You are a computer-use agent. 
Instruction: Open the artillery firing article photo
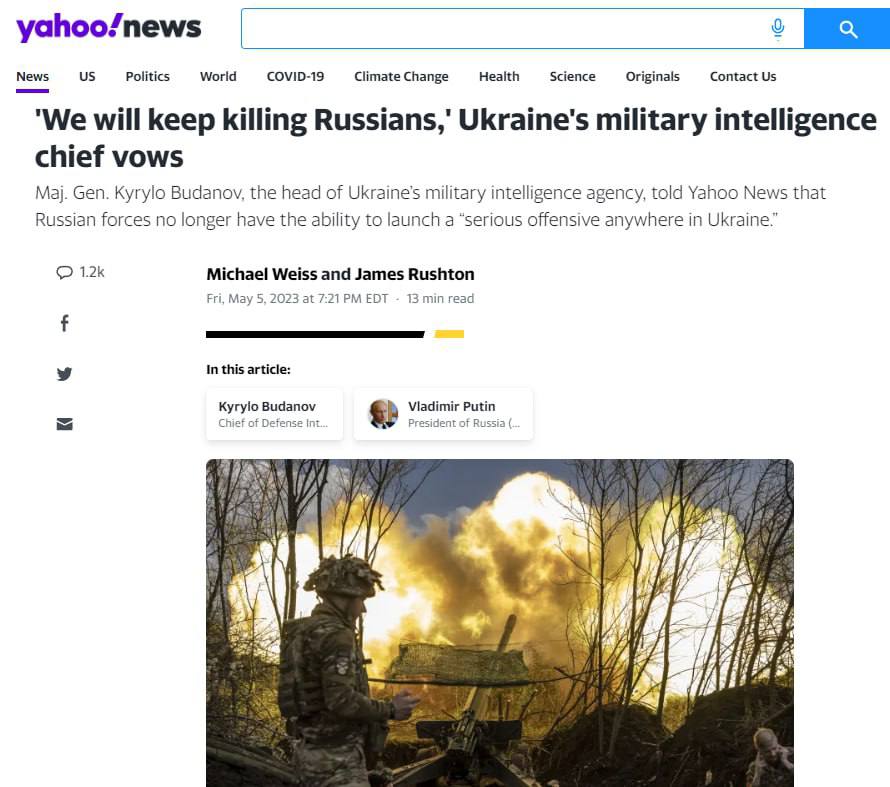point(499,622)
